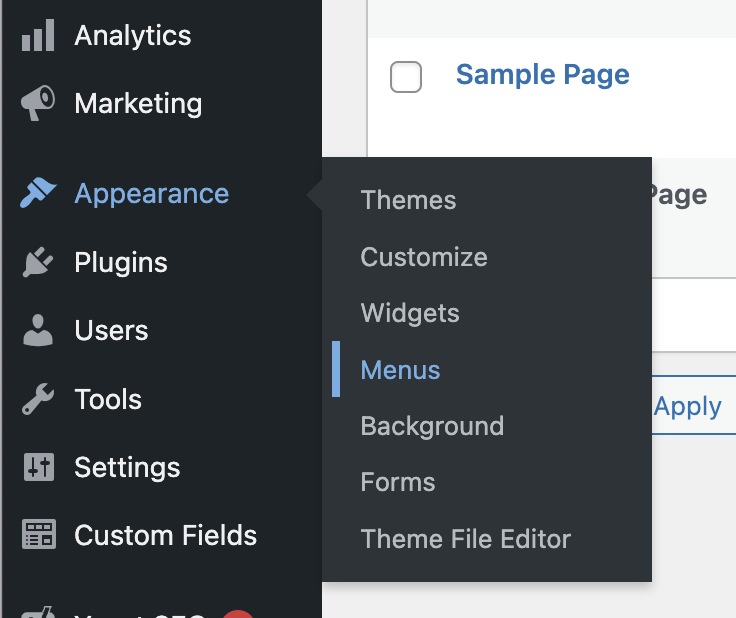This screenshot has width=736, height=618.
Task: Open the Sample Page link
Action: 542,75
